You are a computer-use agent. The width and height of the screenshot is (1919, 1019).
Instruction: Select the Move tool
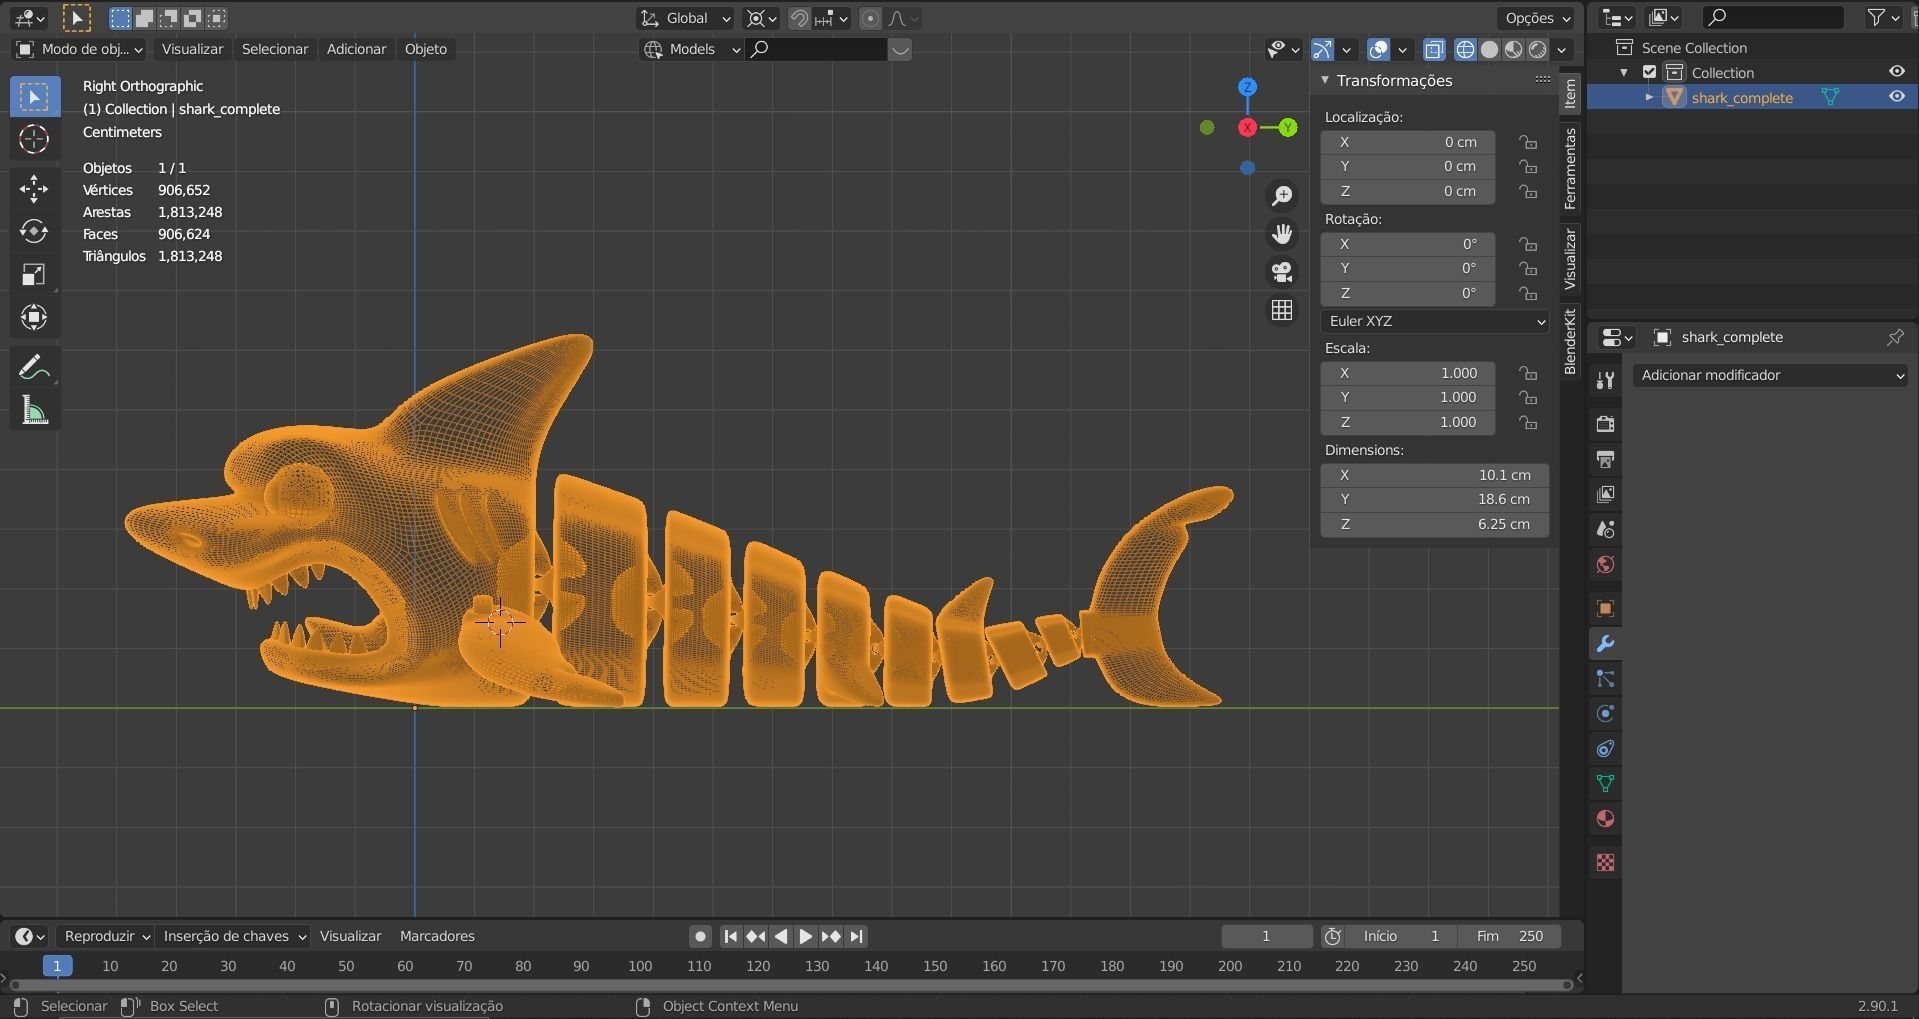(34, 188)
